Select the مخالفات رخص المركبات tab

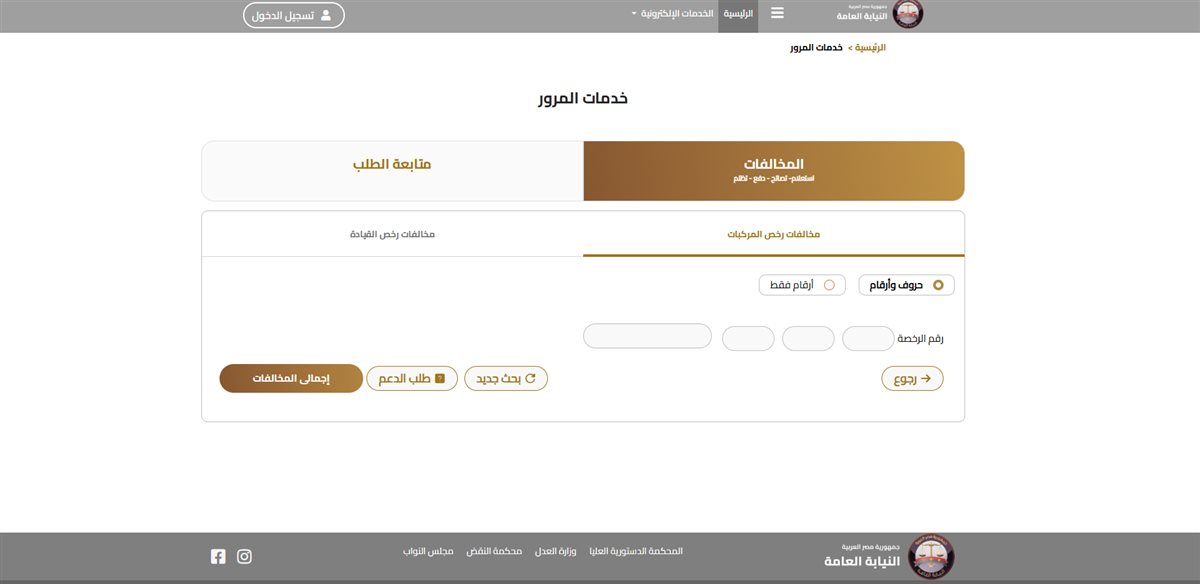pyautogui.click(x=773, y=234)
